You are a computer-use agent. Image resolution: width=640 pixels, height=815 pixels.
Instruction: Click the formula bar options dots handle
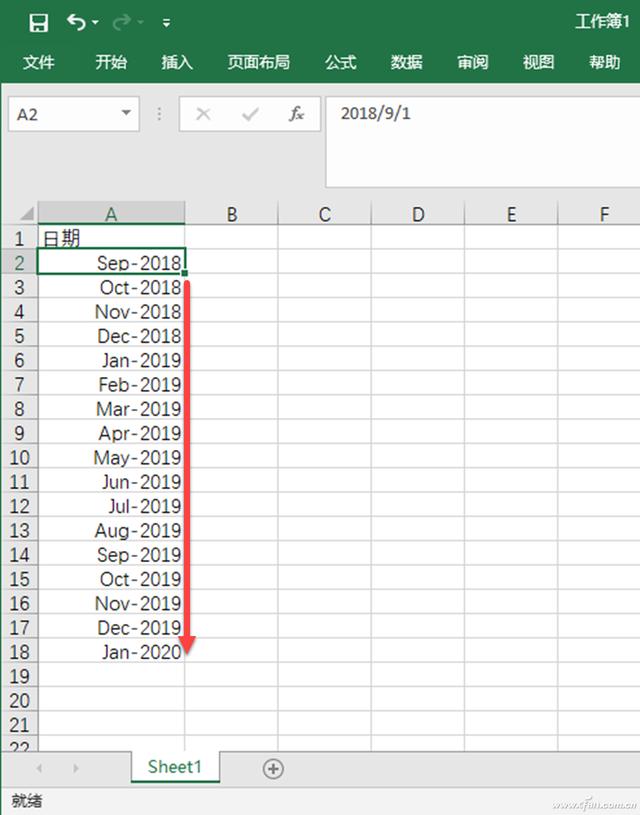(x=159, y=113)
